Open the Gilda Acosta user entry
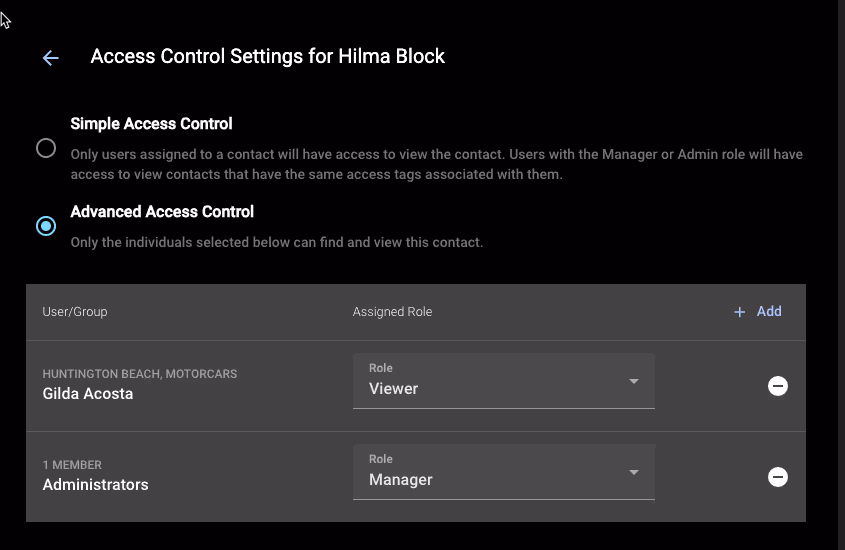Image resolution: width=845 pixels, height=550 pixels. (x=88, y=394)
